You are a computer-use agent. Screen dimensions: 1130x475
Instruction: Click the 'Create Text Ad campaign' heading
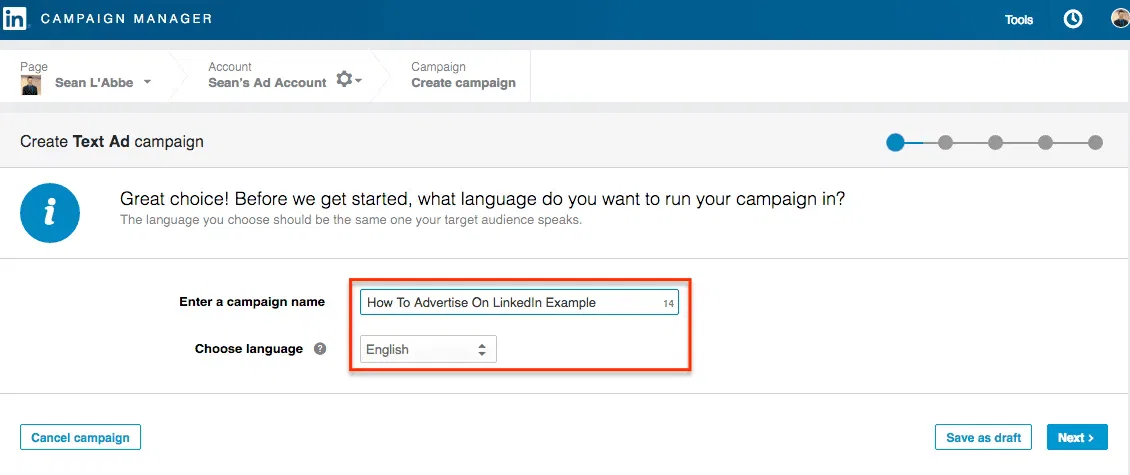click(112, 142)
